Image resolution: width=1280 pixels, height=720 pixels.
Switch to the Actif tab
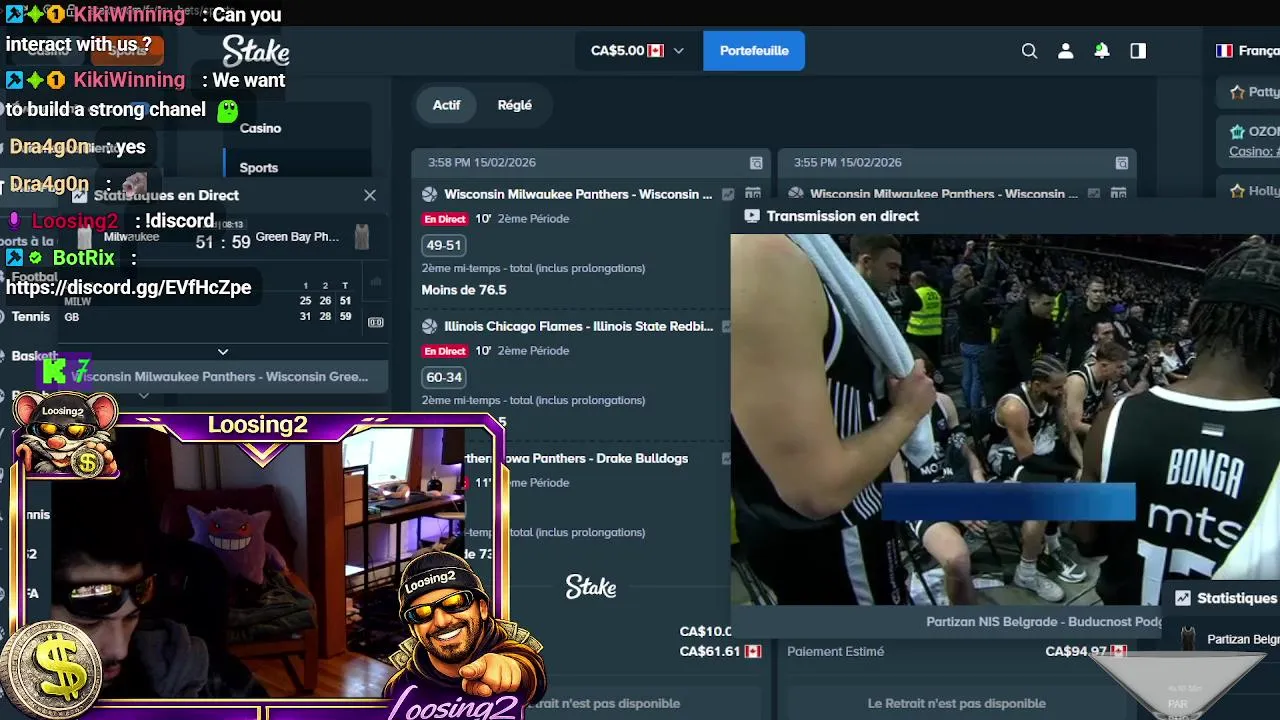[447, 105]
